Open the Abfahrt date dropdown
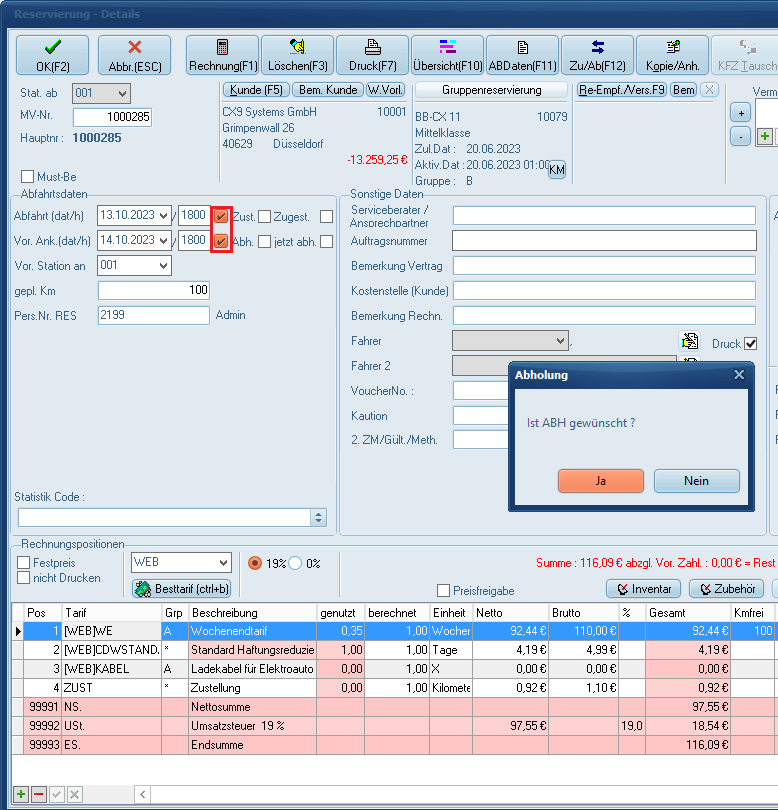Viewport: 778px width, 810px height. pyautogui.click(x=163, y=215)
